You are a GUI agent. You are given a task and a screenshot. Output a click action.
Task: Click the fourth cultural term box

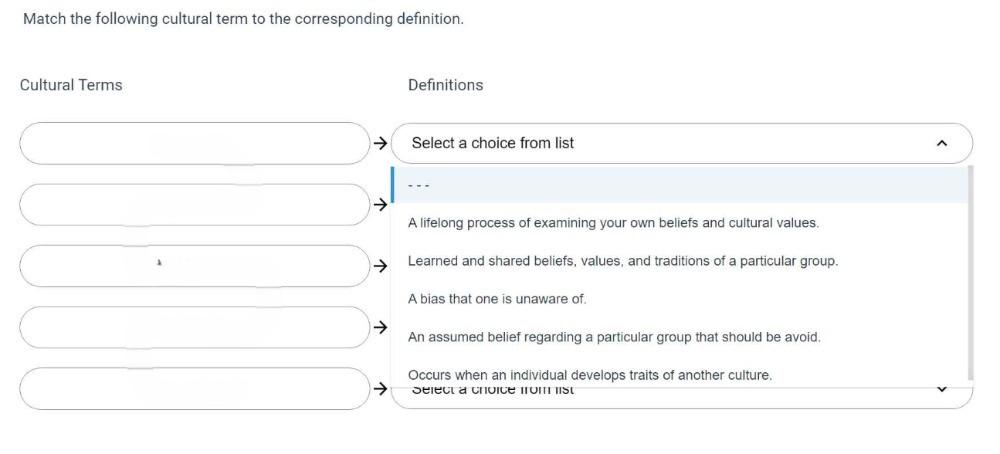coord(194,327)
